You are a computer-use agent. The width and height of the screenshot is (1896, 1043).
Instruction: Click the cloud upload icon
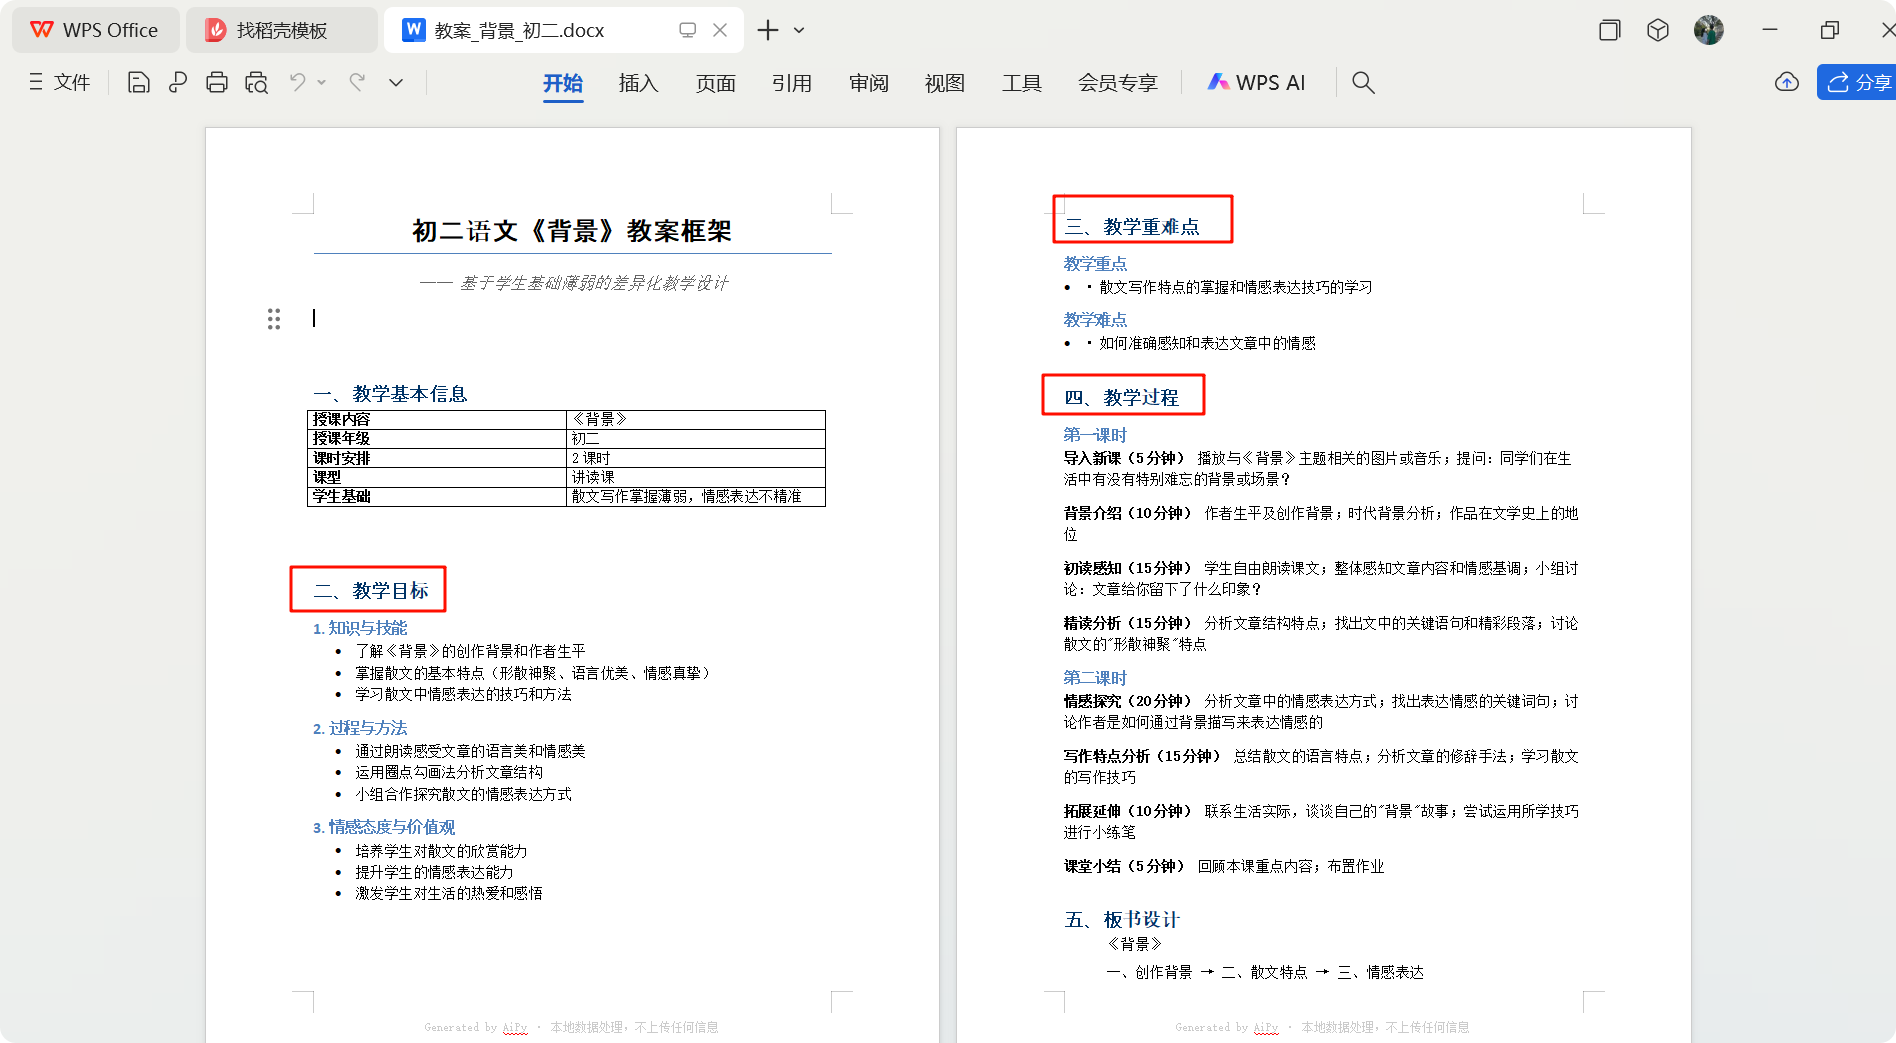pyautogui.click(x=1787, y=82)
